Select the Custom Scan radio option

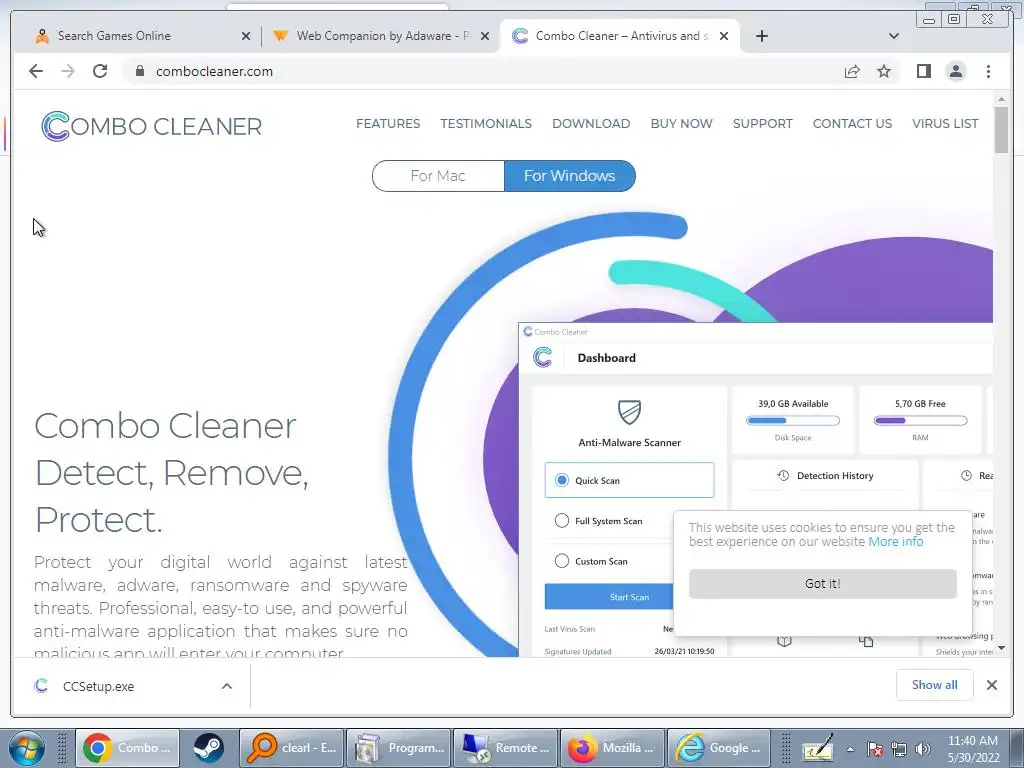562,561
